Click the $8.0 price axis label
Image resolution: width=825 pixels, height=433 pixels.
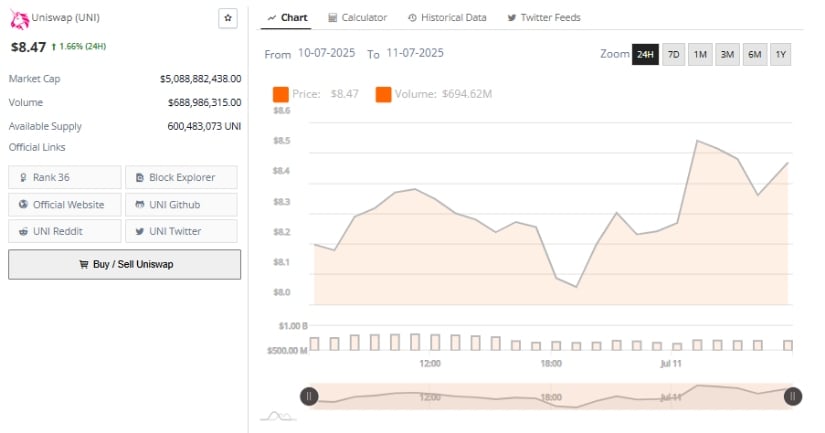click(x=281, y=292)
